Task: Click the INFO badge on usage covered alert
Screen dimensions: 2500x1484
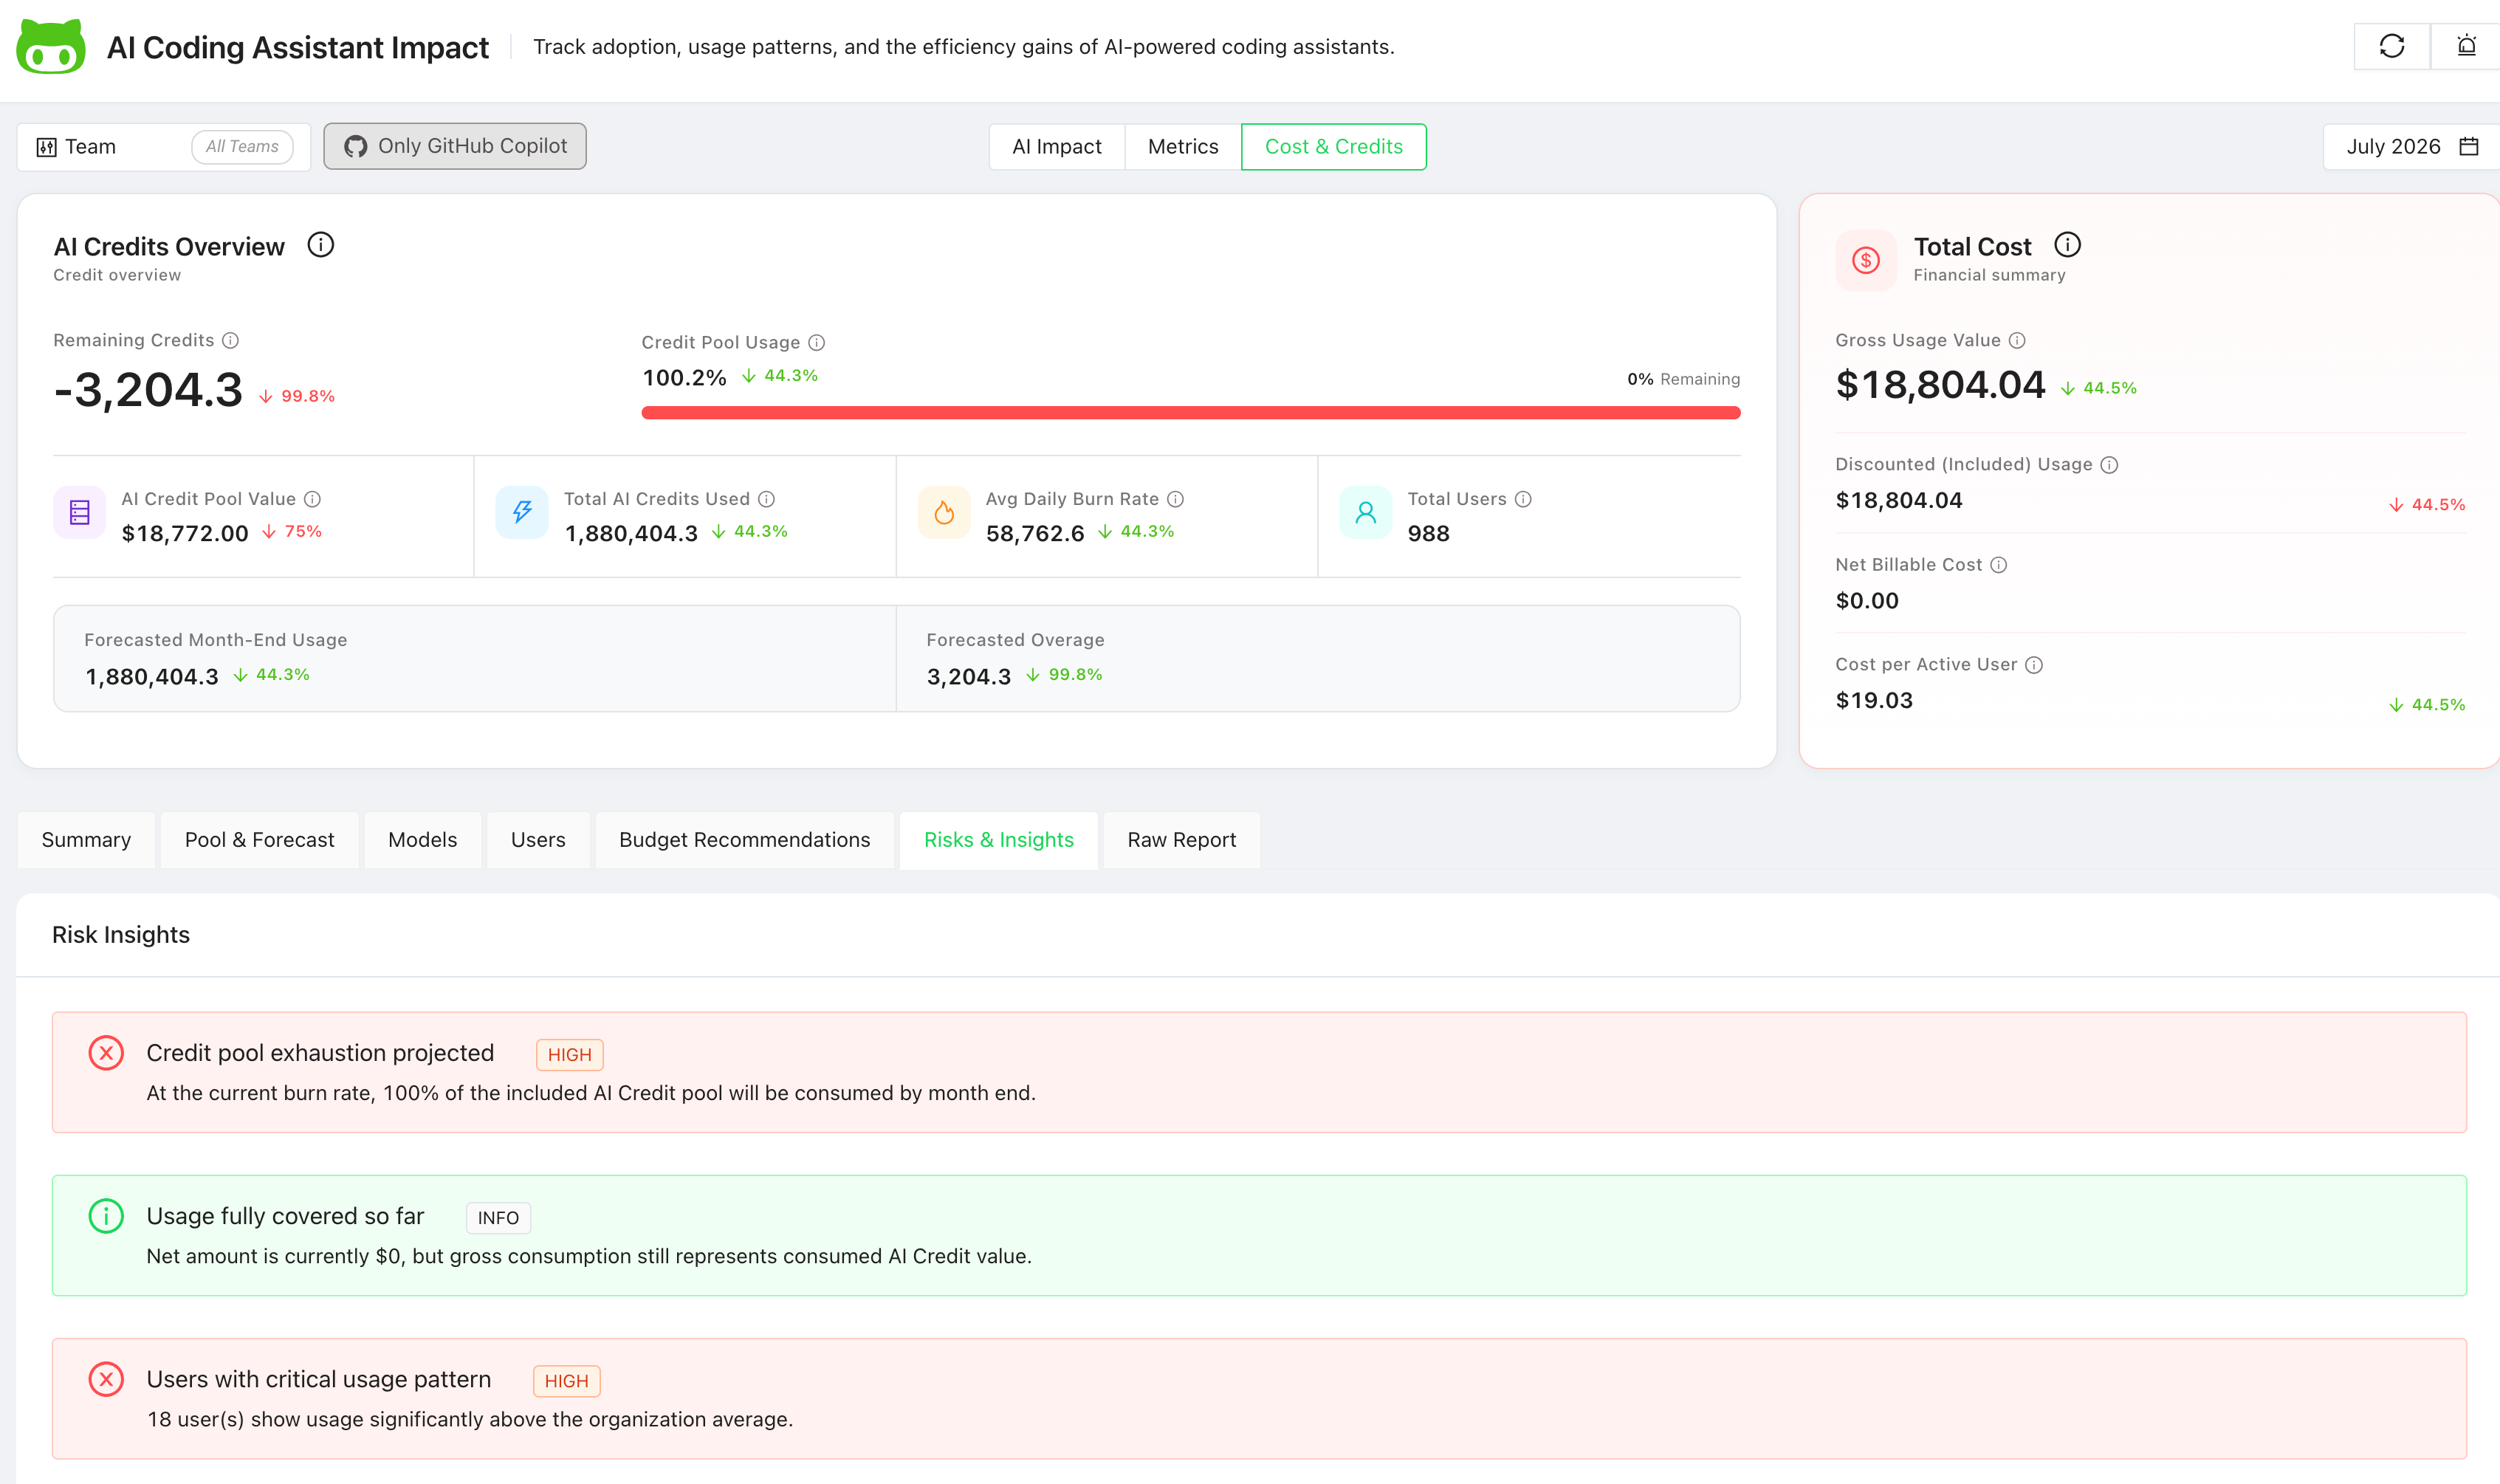Action: pos(498,1218)
